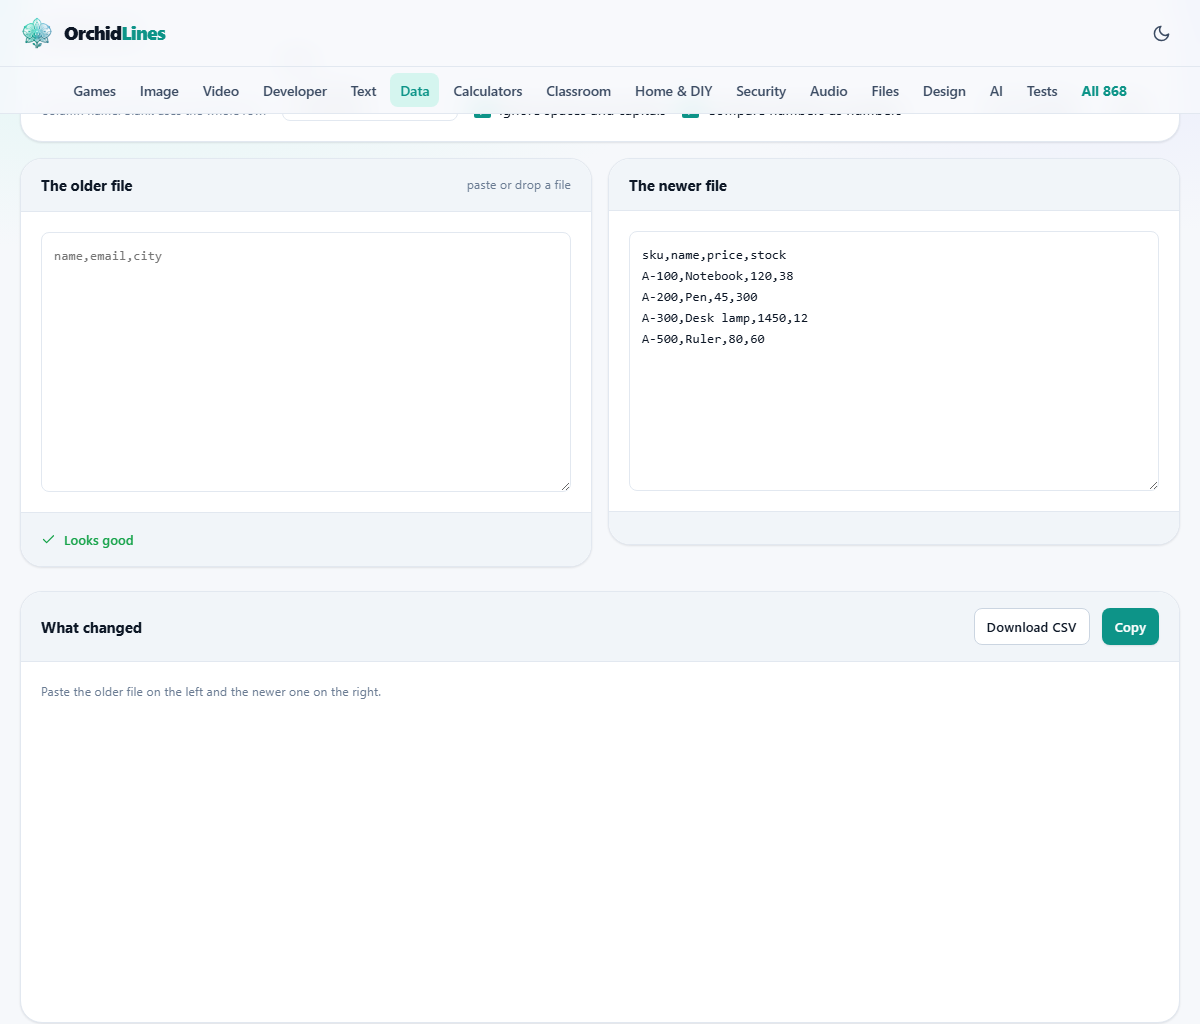Toggle dark mode with the moon icon

[1161, 33]
